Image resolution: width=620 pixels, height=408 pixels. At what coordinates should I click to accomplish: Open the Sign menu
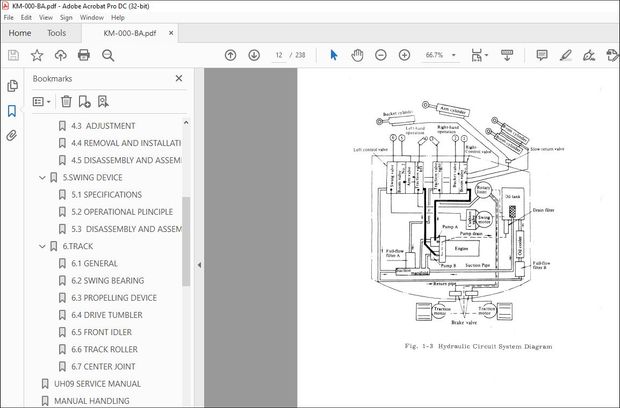click(x=66, y=17)
